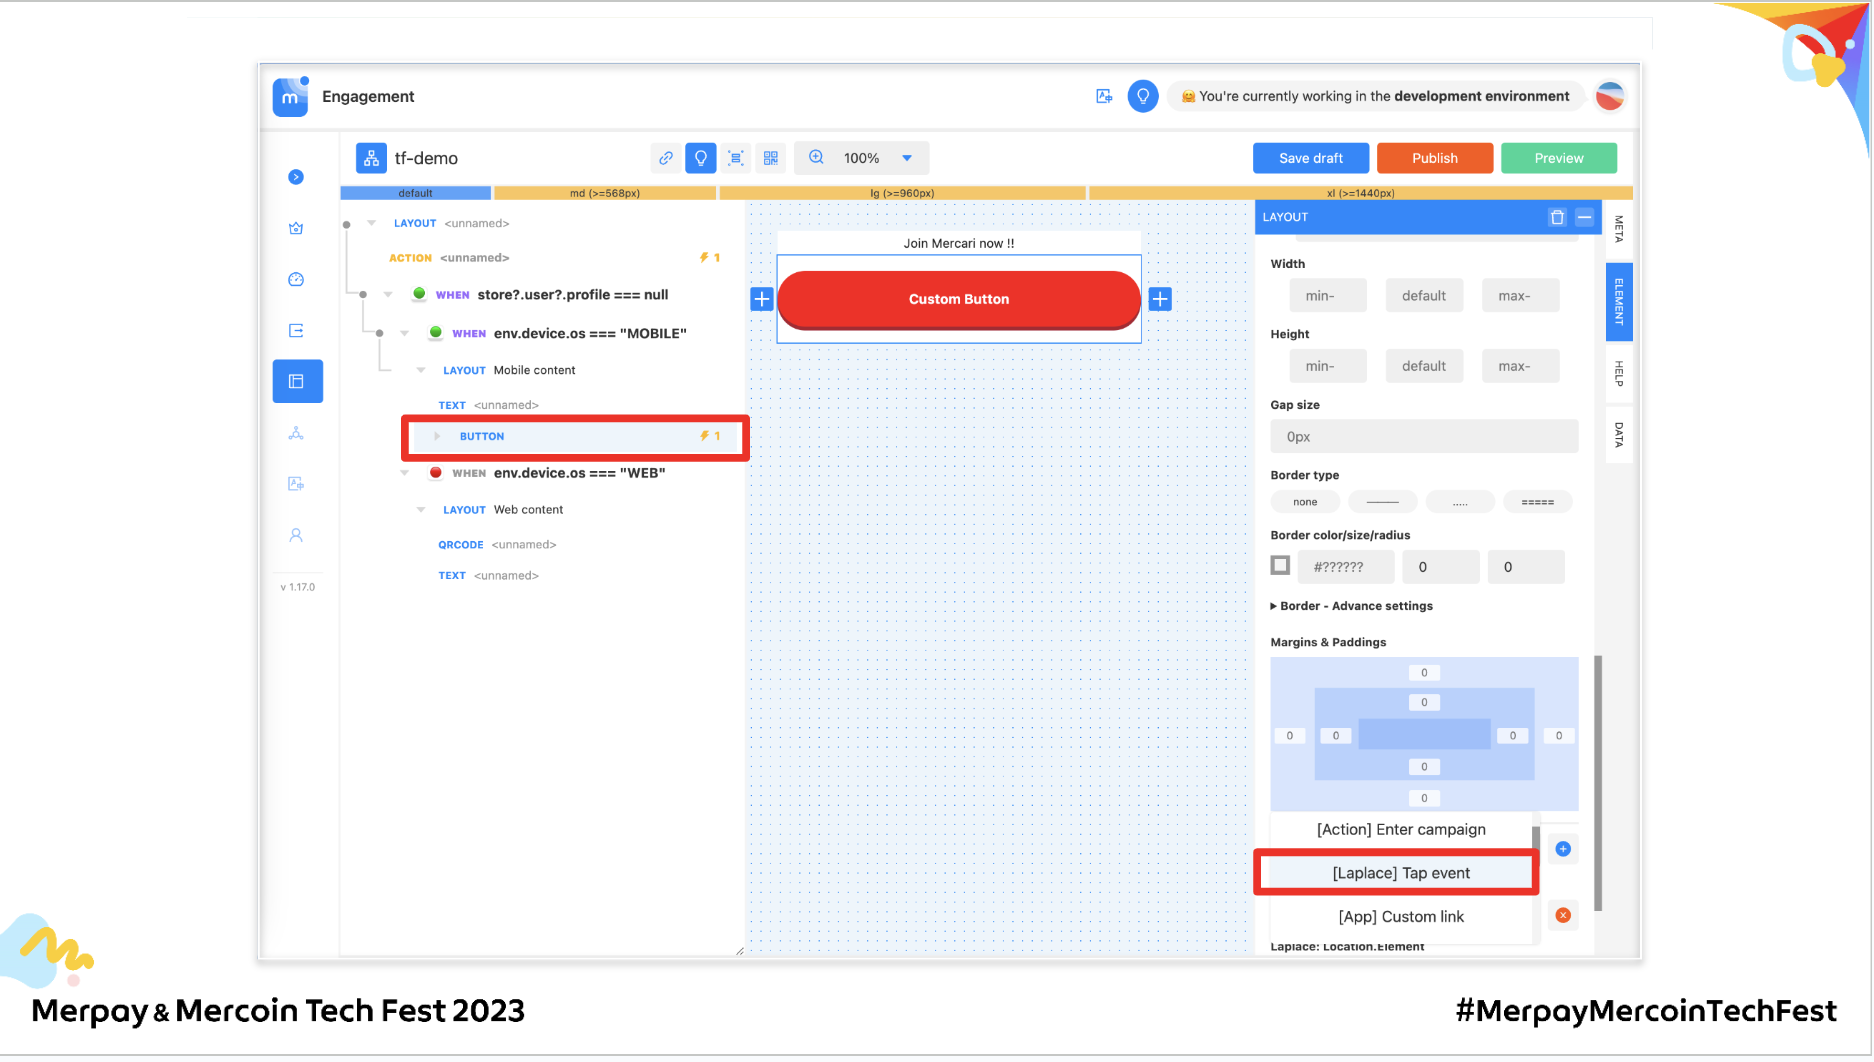Collapse the LAYOUT panel with minus icon
Viewport: 1874px width, 1062px height.
[x=1585, y=217]
